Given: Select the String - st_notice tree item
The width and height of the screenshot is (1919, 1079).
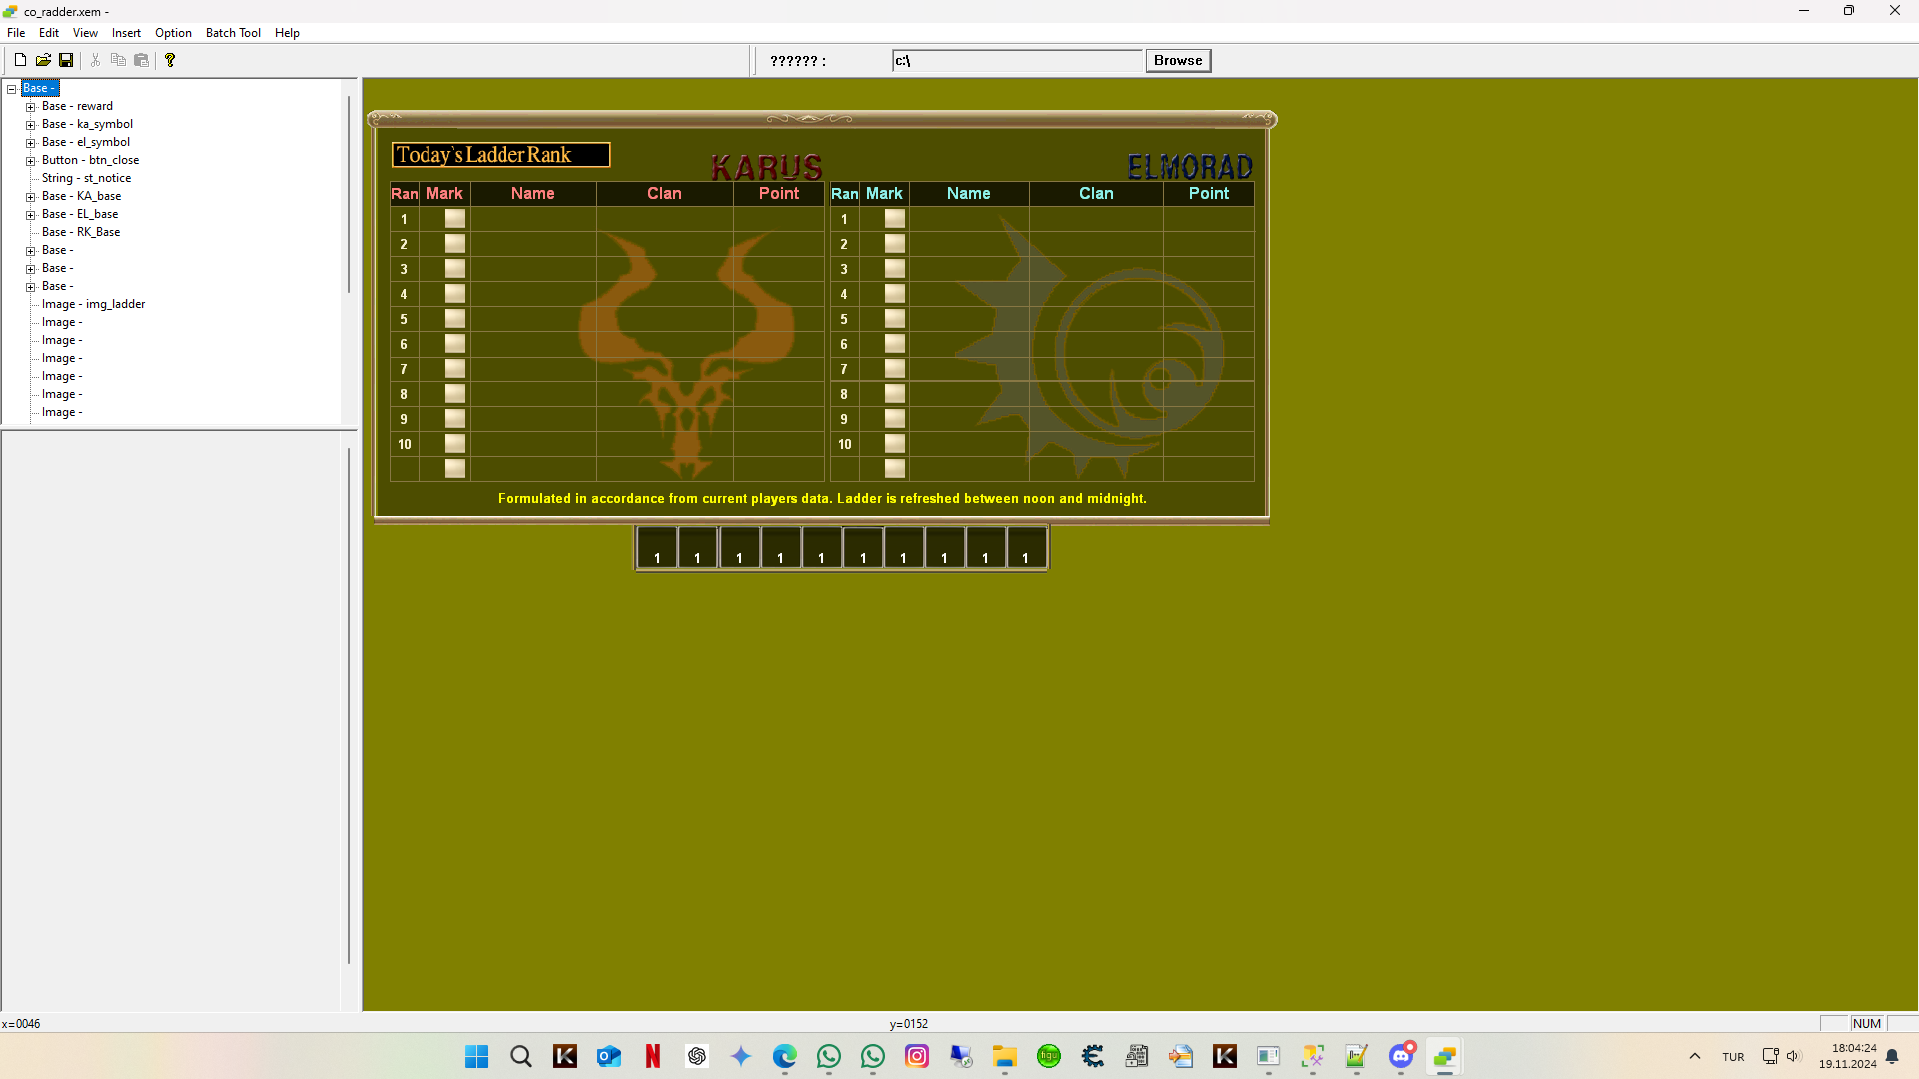Looking at the screenshot, I should pos(85,178).
